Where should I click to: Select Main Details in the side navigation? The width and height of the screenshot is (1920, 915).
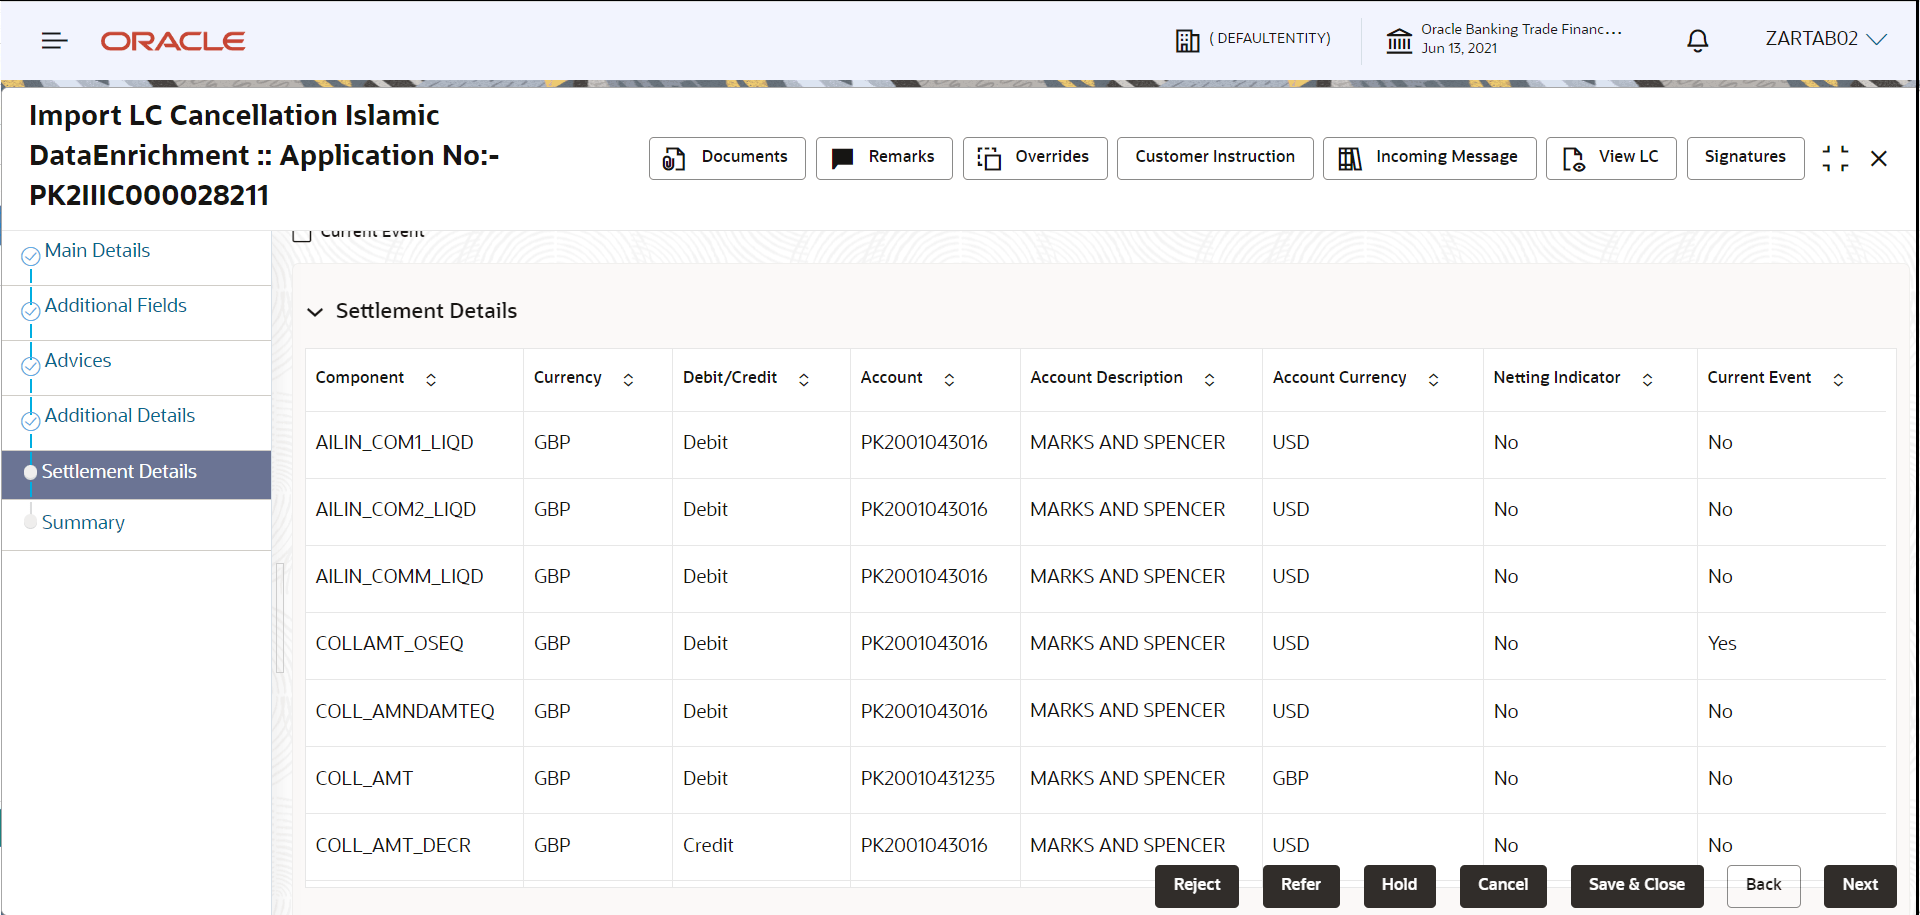(97, 250)
